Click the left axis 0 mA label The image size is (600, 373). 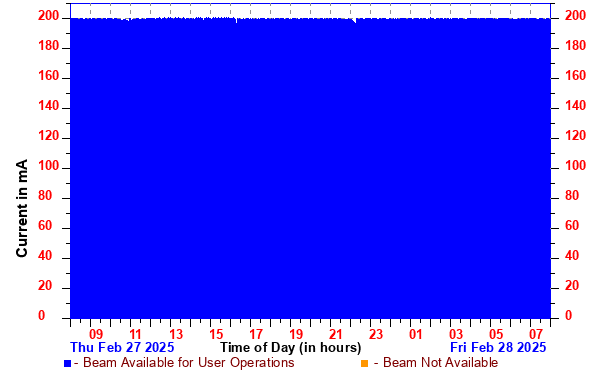click(x=41, y=316)
